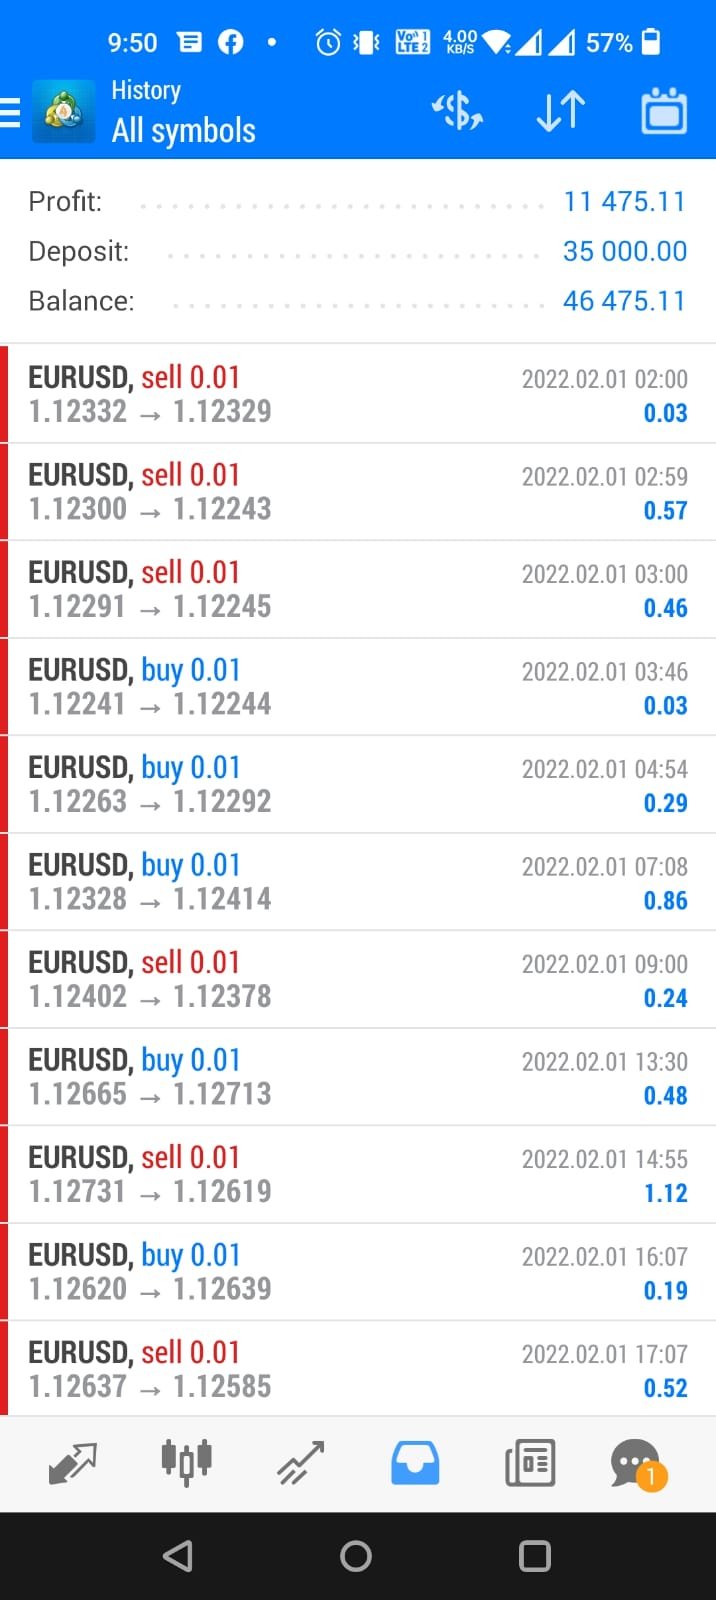Tap the All symbols filter title
Image resolution: width=716 pixels, height=1600 pixels.
point(184,130)
